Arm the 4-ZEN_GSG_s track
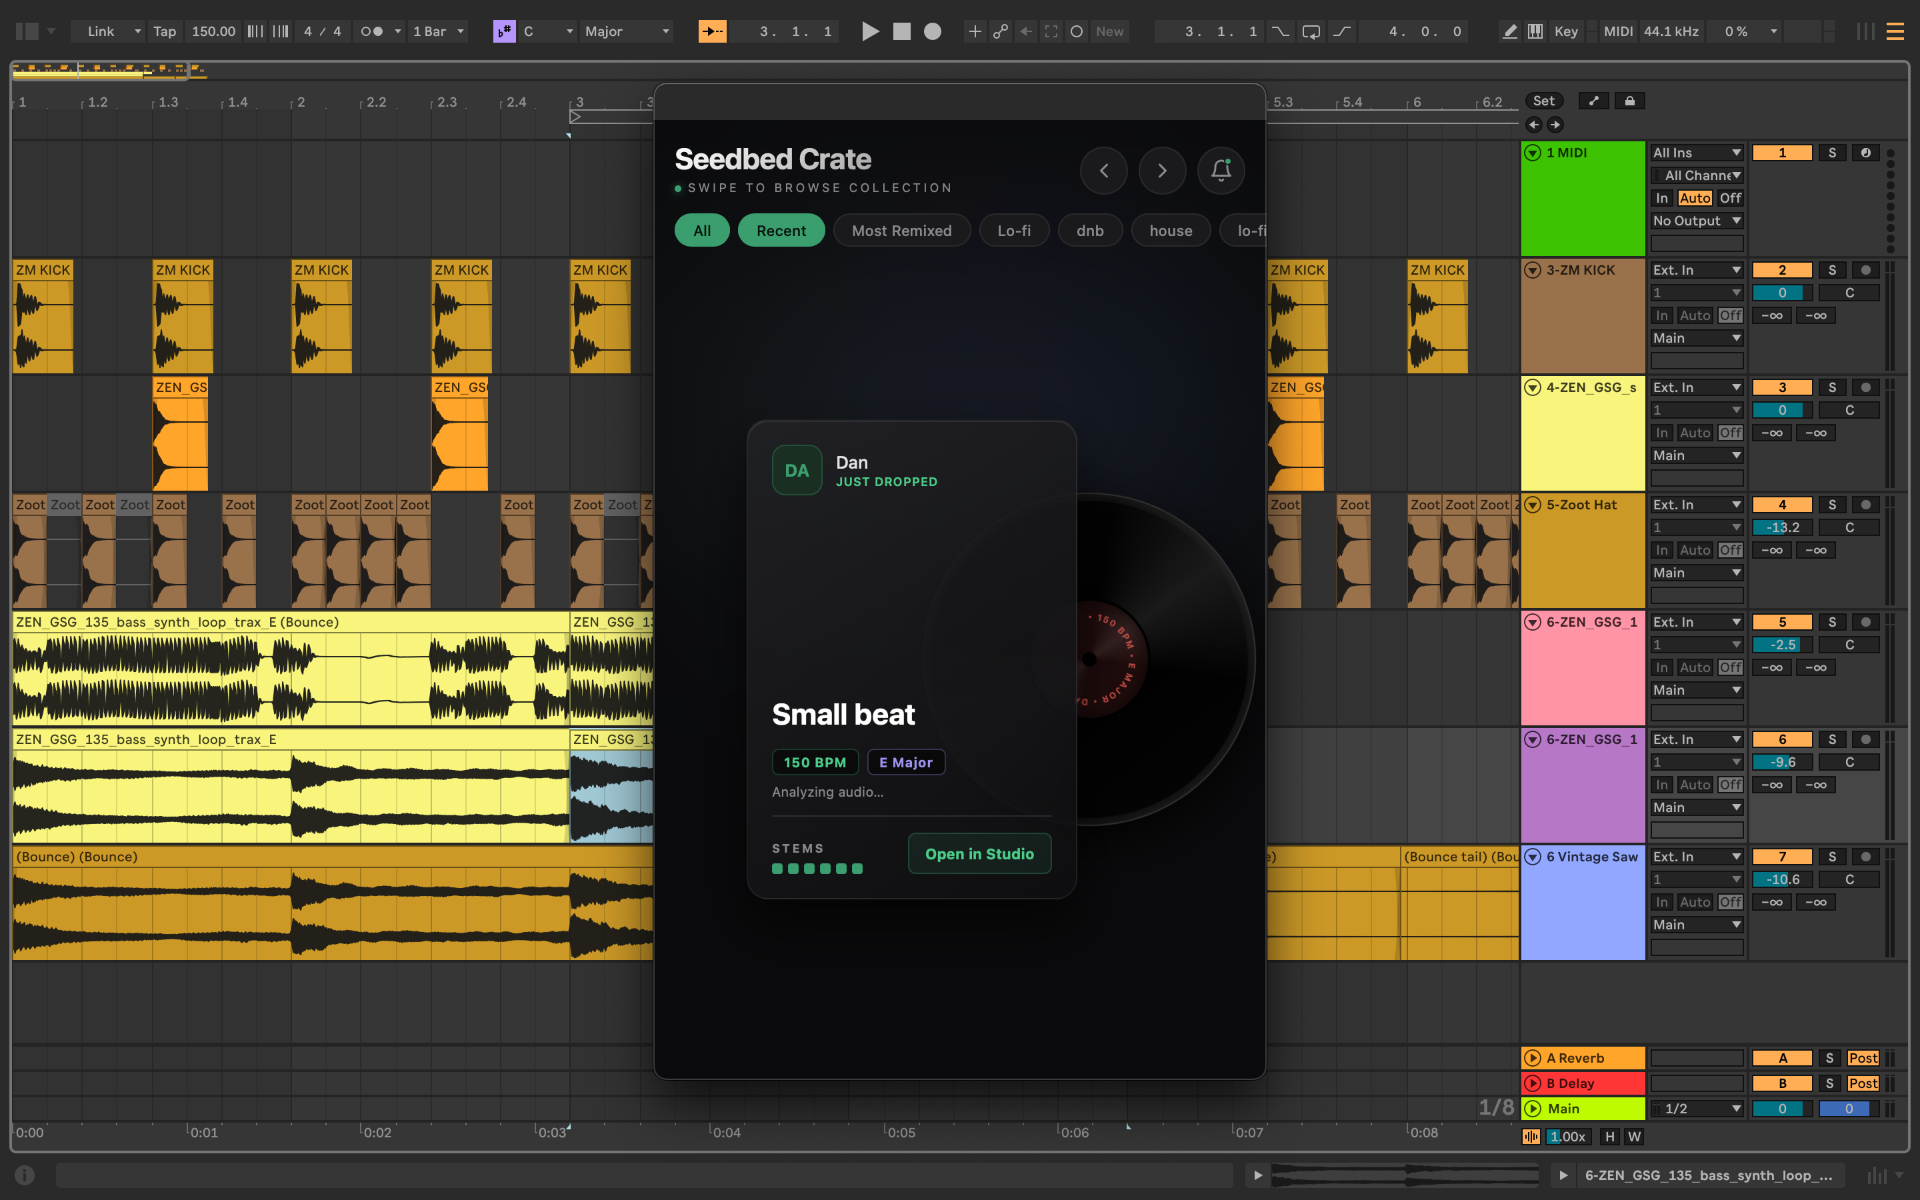The image size is (1920, 1200). pos(1866,387)
